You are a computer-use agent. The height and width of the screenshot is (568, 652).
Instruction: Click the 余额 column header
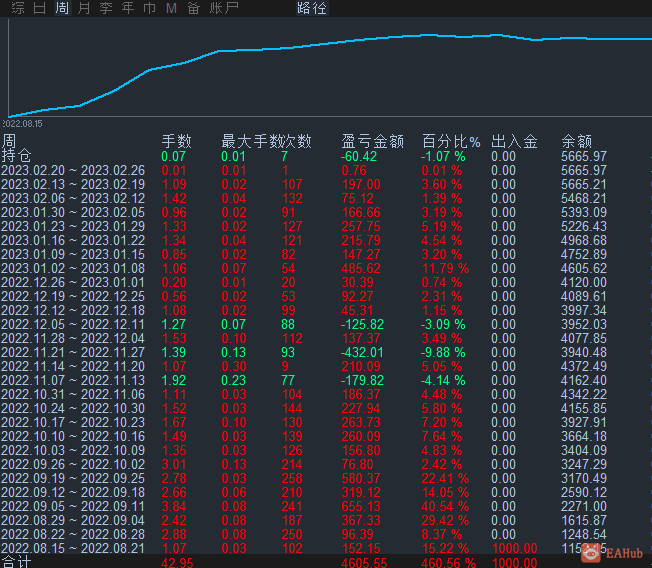coord(576,141)
